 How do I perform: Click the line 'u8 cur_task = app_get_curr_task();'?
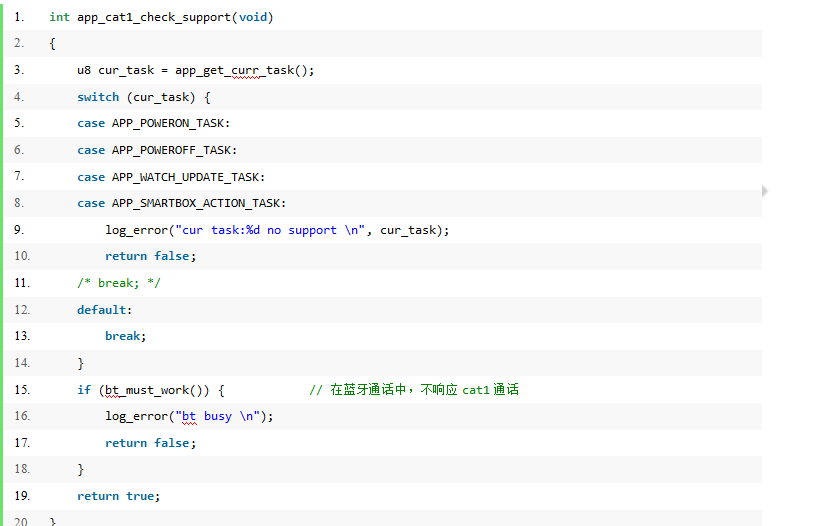[x=195, y=70]
